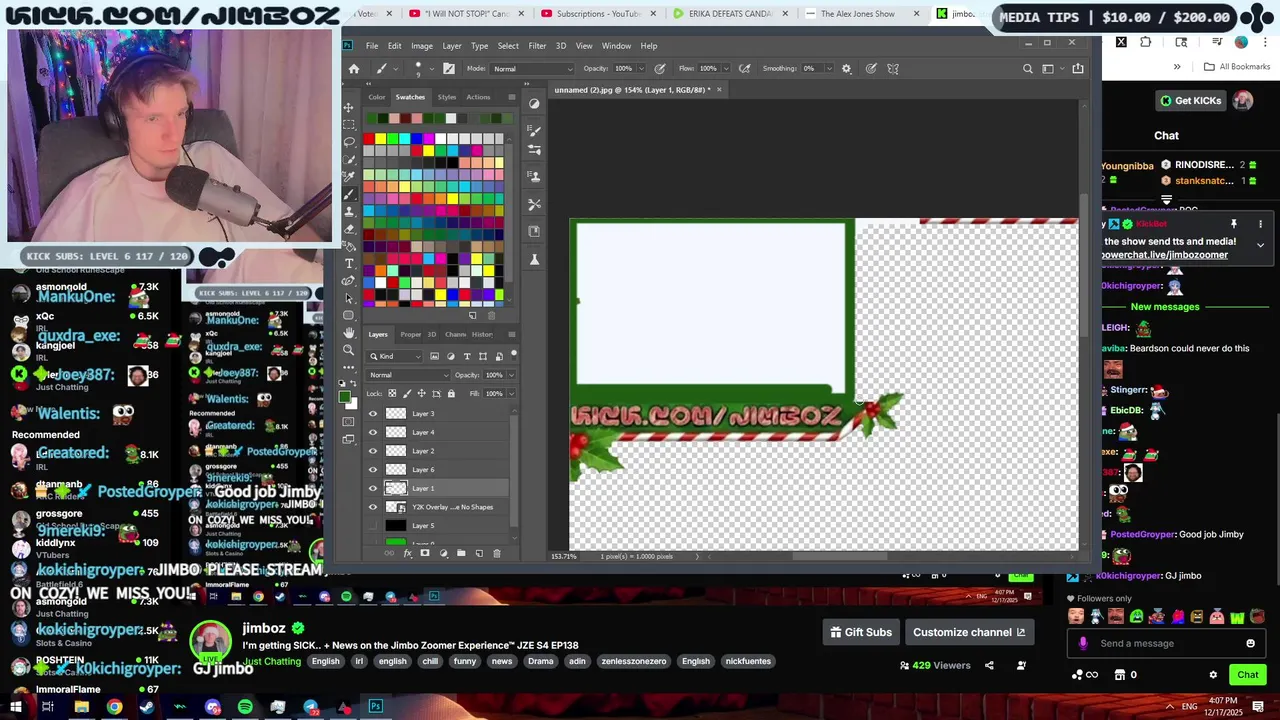This screenshot has width=1280, height=720.
Task: Open the Window menu in Photoshop
Action: 616,46
